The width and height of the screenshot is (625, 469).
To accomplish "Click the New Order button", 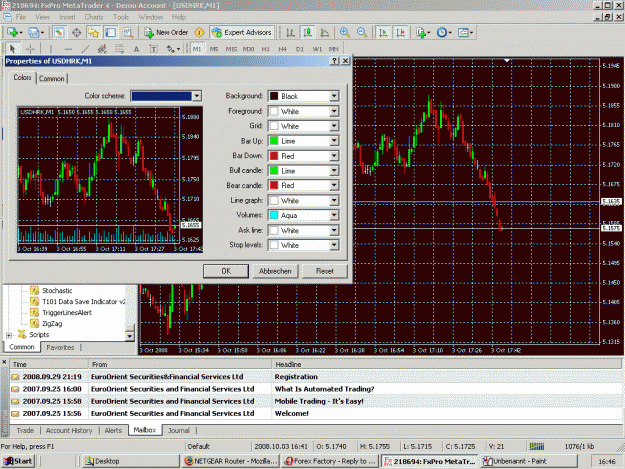I will click(x=166, y=33).
